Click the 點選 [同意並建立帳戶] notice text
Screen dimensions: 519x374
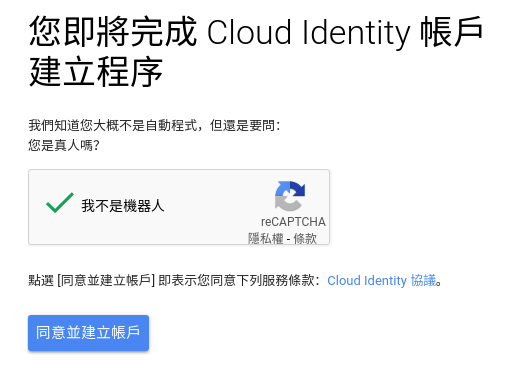coord(92,280)
